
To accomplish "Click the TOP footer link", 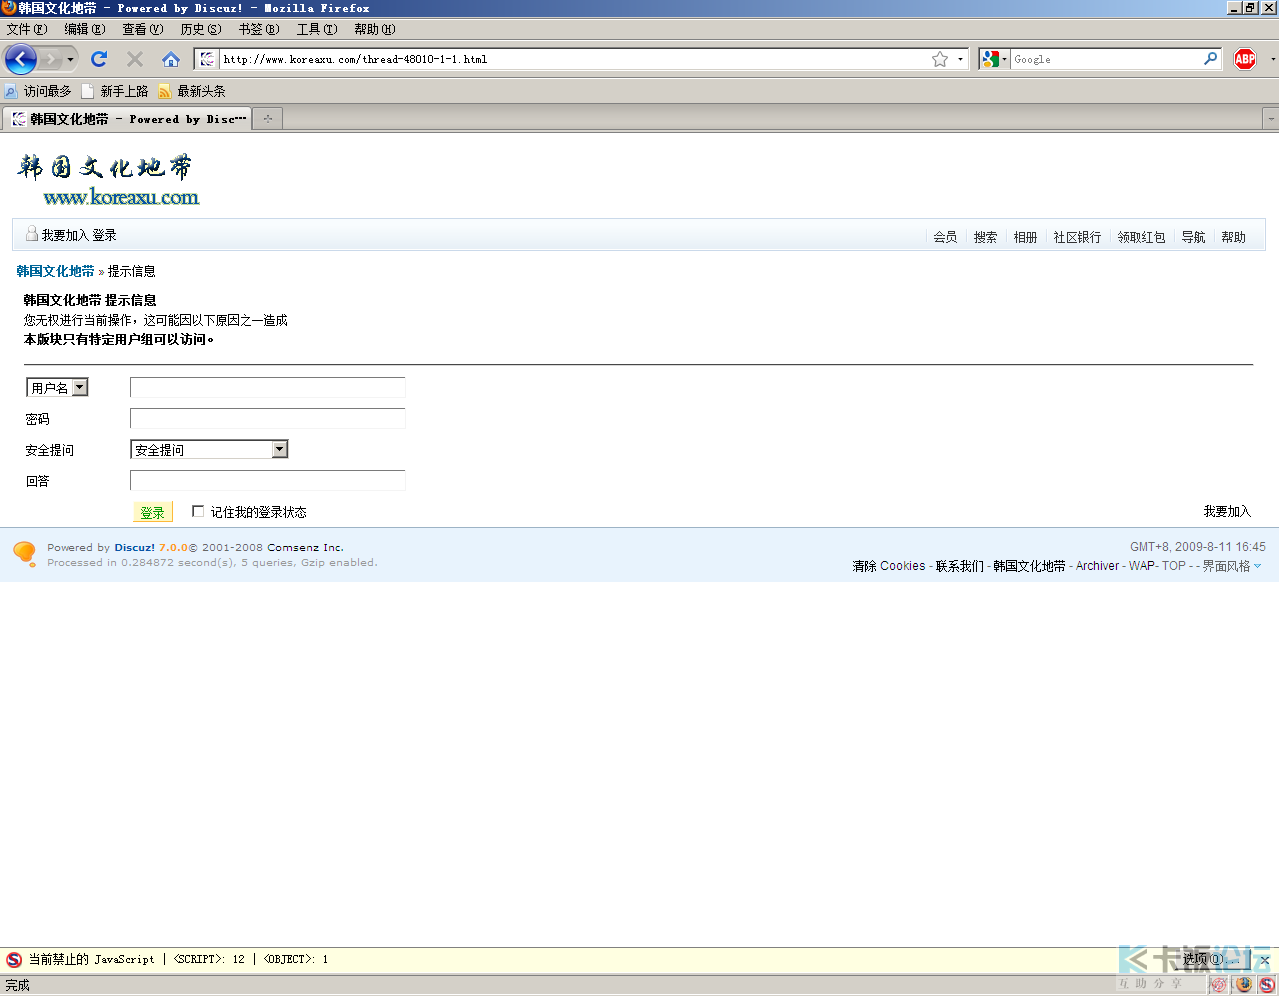I will [1174, 566].
